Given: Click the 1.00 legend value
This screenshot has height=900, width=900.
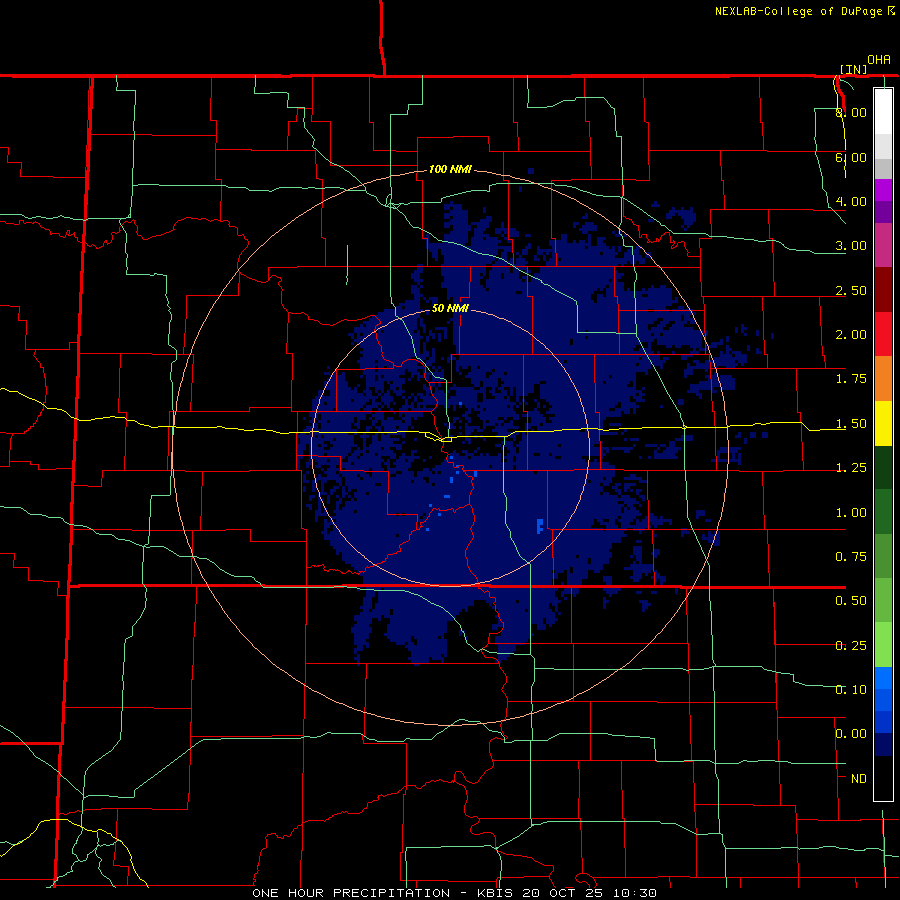Looking at the screenshot, I should point(851,513).
